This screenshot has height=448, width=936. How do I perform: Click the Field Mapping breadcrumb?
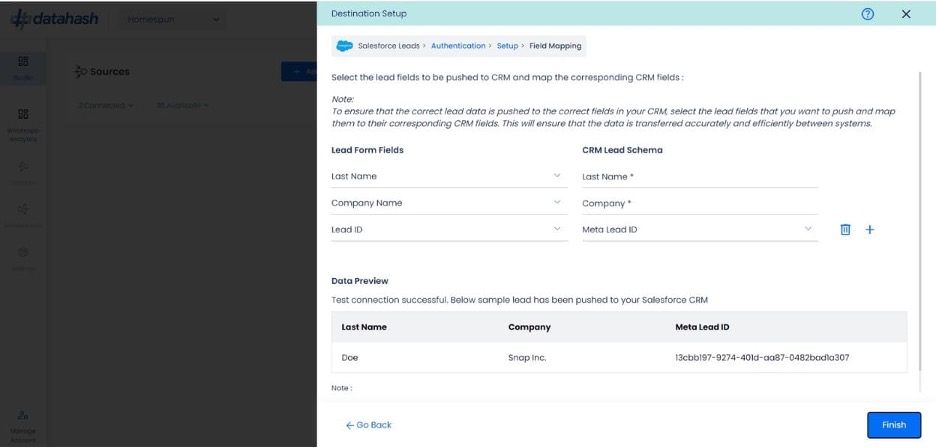point(555,46)
